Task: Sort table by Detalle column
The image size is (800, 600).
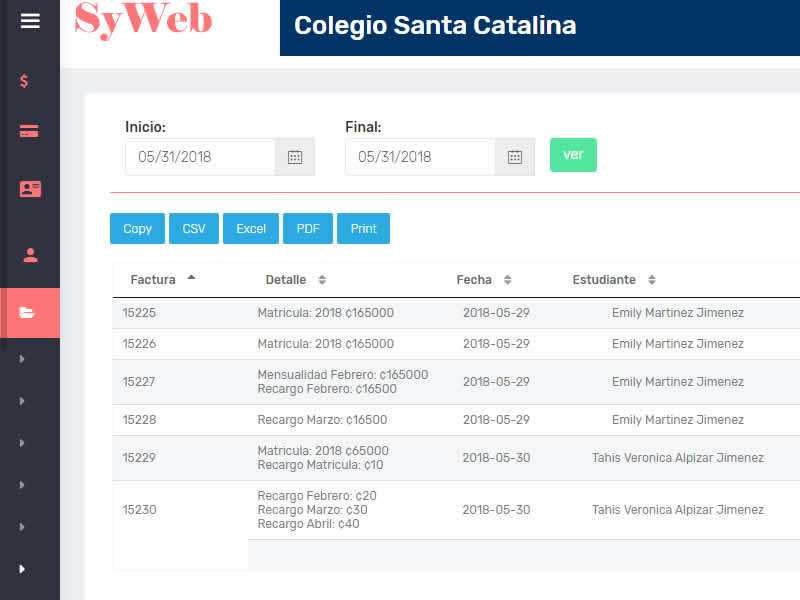Action: pyautogui.click(x=296, y=280)
